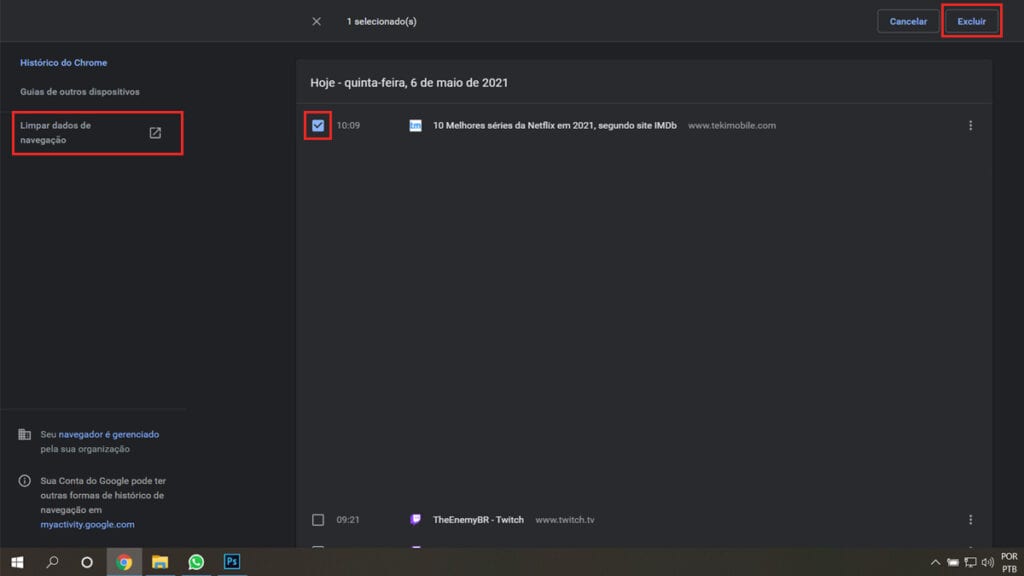Click the X to clear selection
The image size is (1024, 576).
coord(316,22)
